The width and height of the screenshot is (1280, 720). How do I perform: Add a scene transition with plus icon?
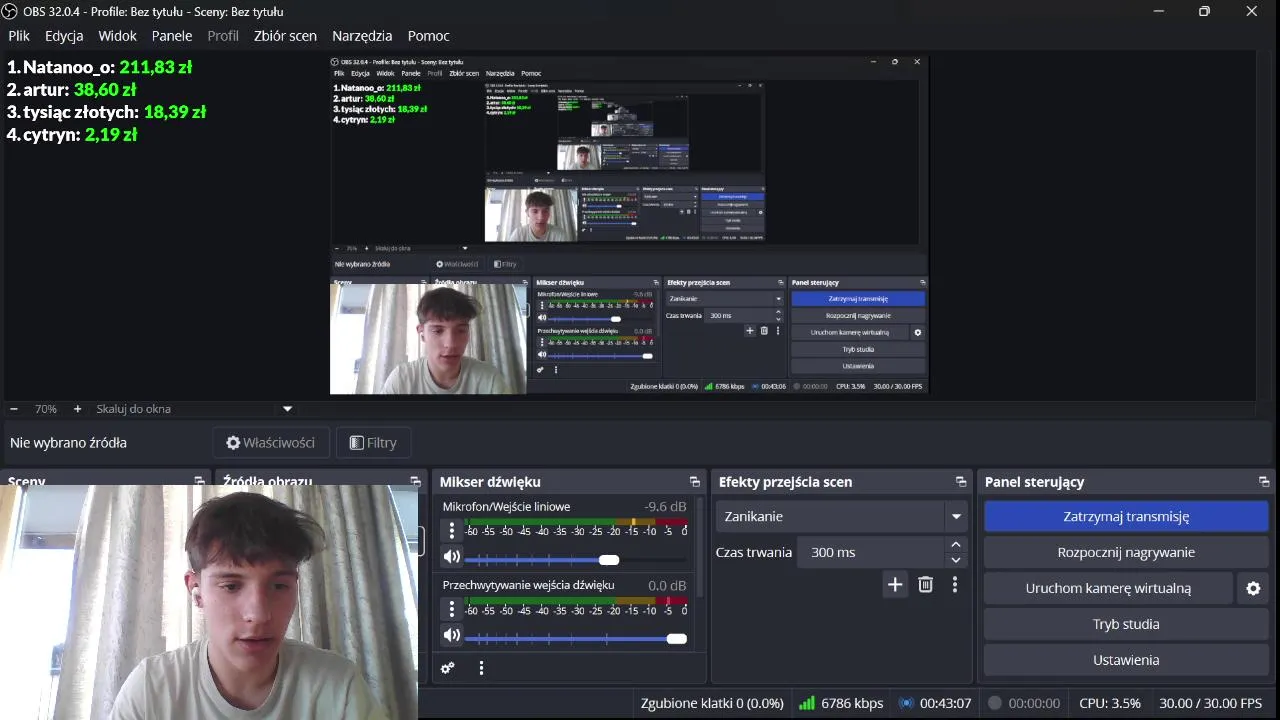tap(895, 585)
